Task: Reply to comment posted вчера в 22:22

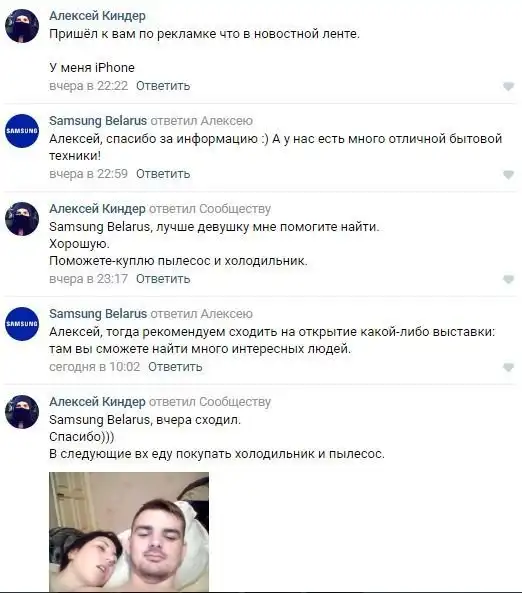Action: pos(163,86)
